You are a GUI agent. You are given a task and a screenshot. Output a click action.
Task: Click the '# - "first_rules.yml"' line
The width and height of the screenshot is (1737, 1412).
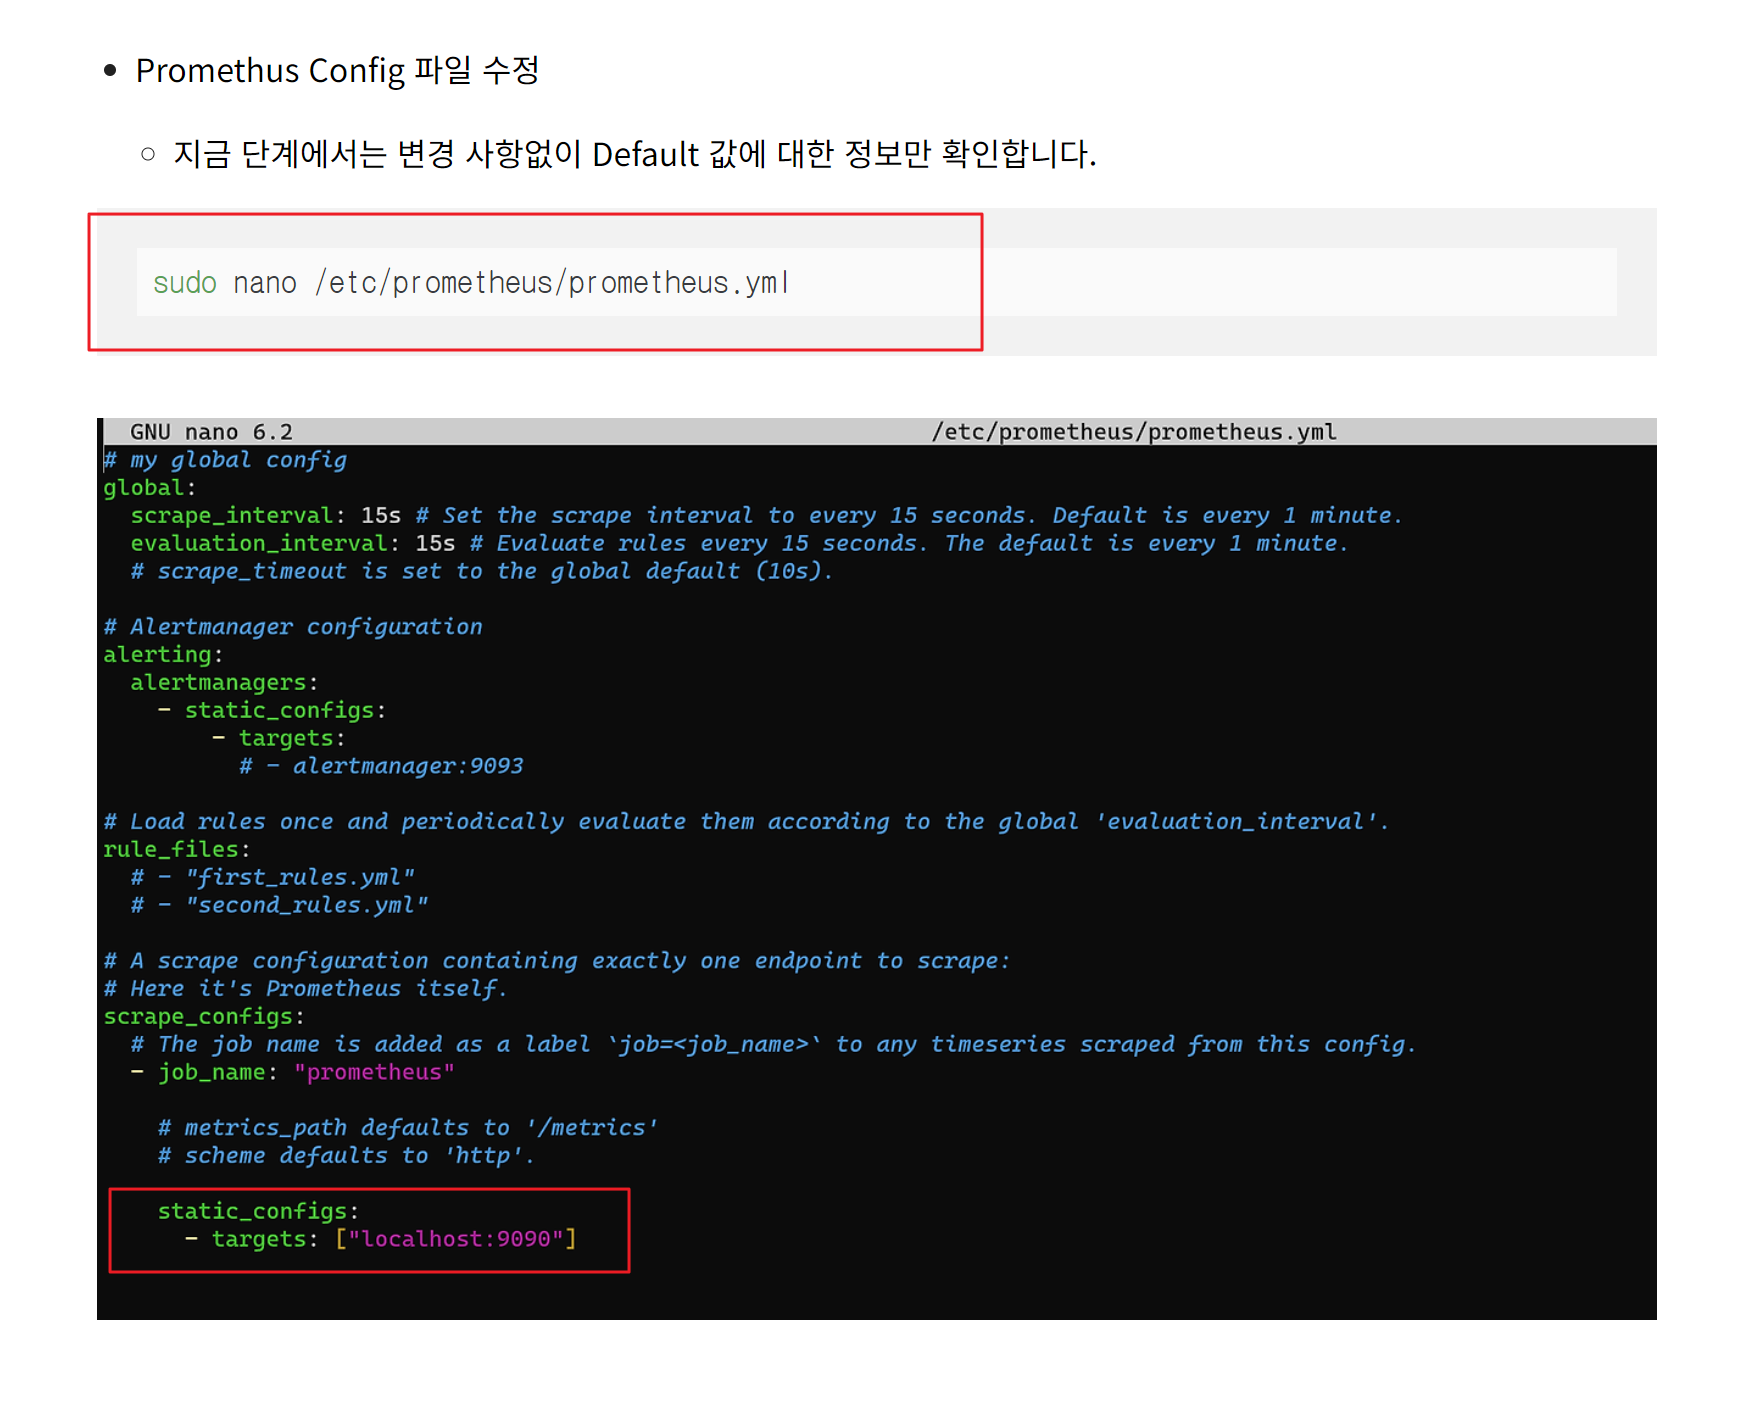point(273,877)
